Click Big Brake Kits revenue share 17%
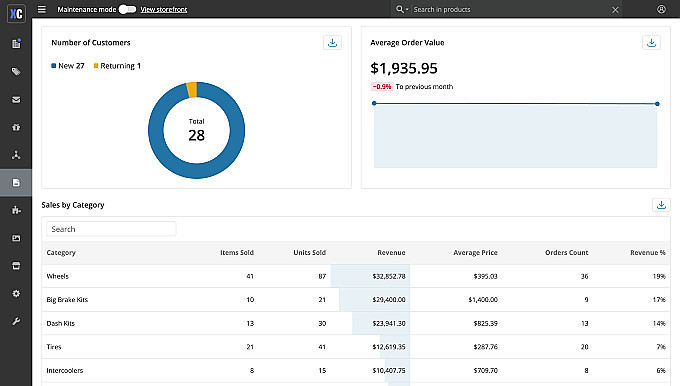This screenshot has width=680, height=386. click(659, 300)
